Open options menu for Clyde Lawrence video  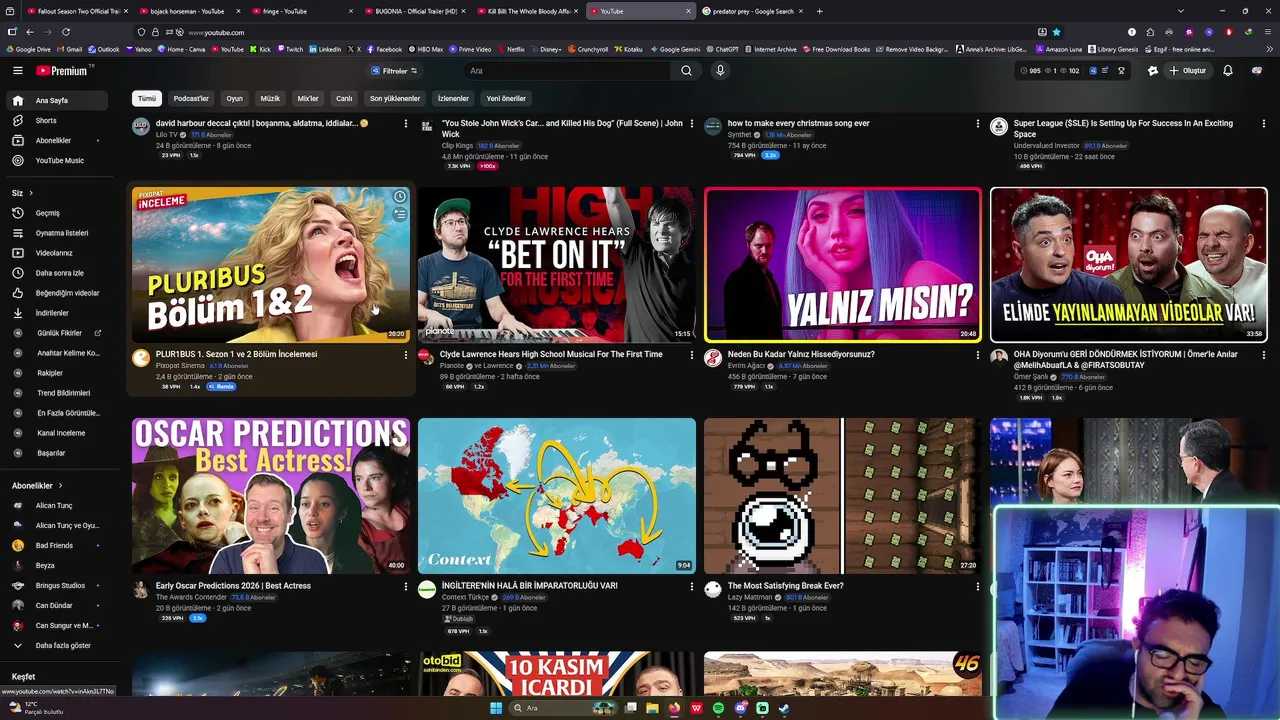click(x=691, y=355)
